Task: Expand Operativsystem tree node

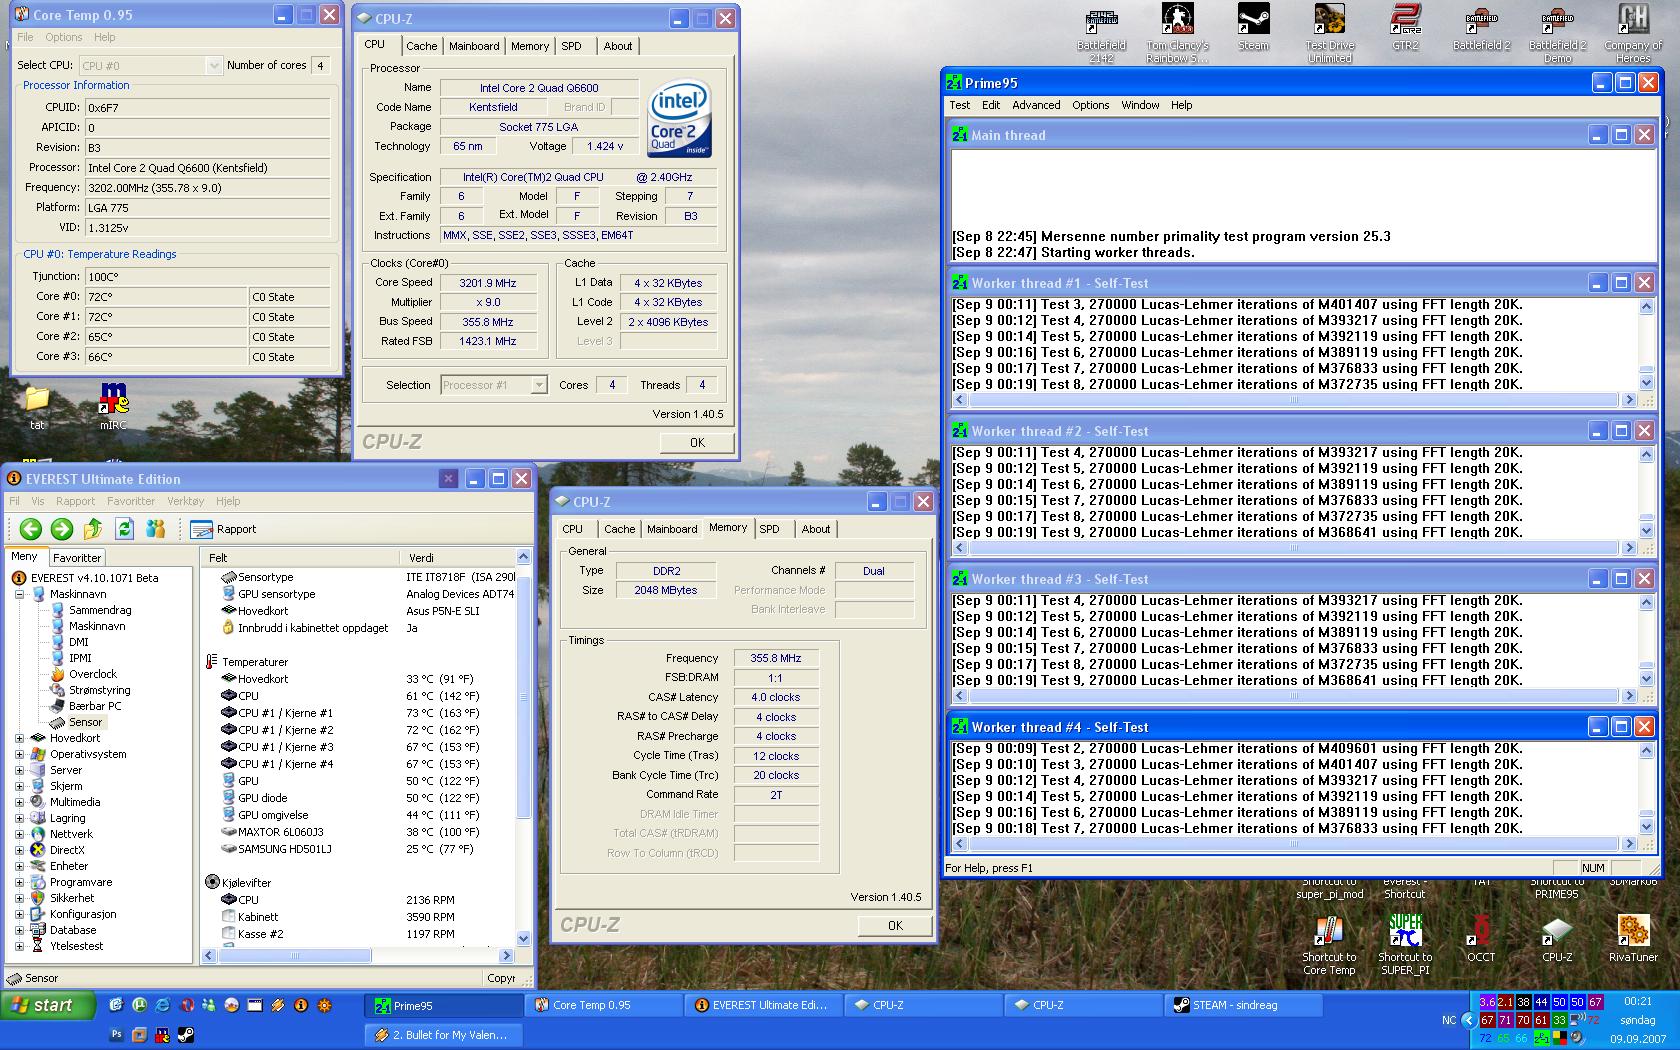Action: [x=19, y=754]
